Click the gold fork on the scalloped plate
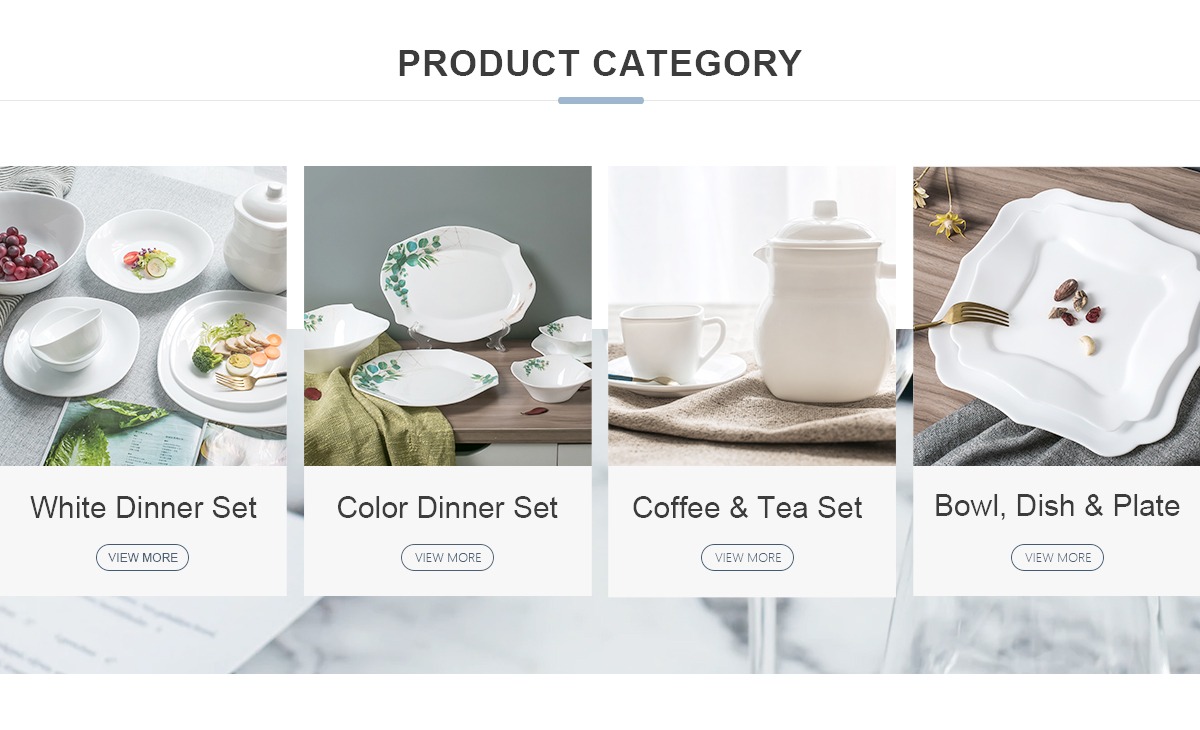The image size is (1200, 730). (962, 318)
